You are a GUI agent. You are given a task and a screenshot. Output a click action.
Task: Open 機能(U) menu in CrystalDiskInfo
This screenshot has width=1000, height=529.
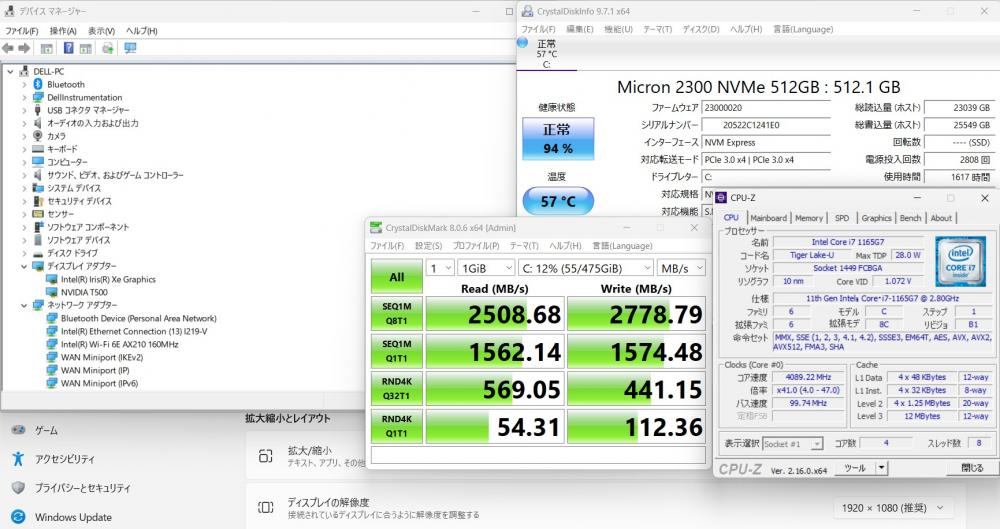[618, 29]
